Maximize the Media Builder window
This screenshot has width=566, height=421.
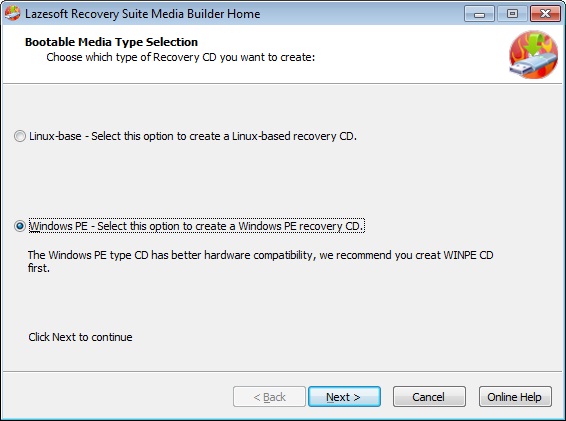(x=512, y=14)
